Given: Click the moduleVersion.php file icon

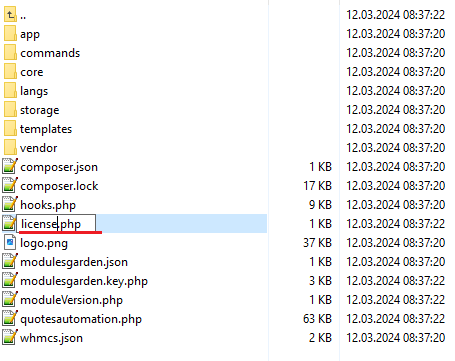Looking at the screenshot, I should pos(10,299).
